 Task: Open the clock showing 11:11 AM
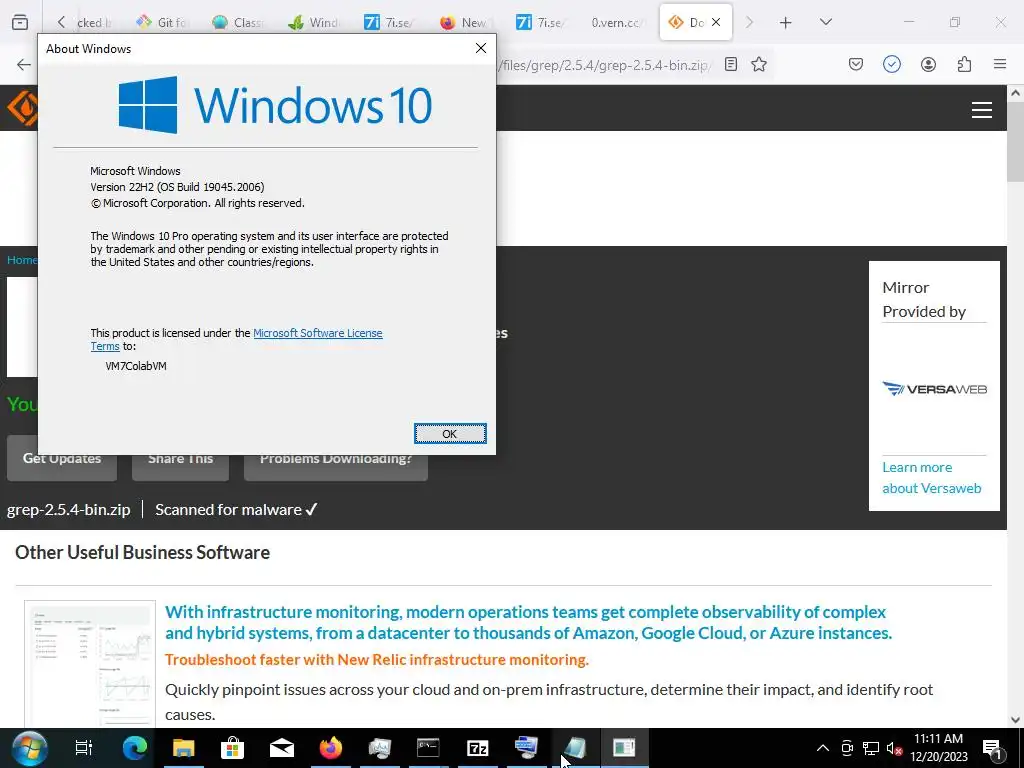pyautogui.click(x=938, y=748)
